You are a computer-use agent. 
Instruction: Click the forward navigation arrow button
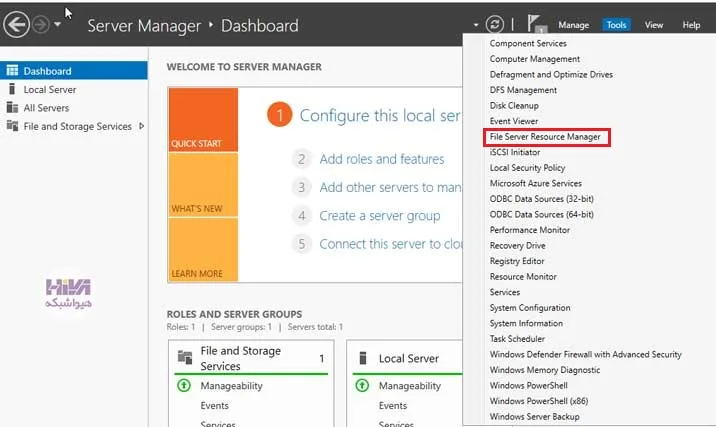pyautogui.click(x=41, y=25)
